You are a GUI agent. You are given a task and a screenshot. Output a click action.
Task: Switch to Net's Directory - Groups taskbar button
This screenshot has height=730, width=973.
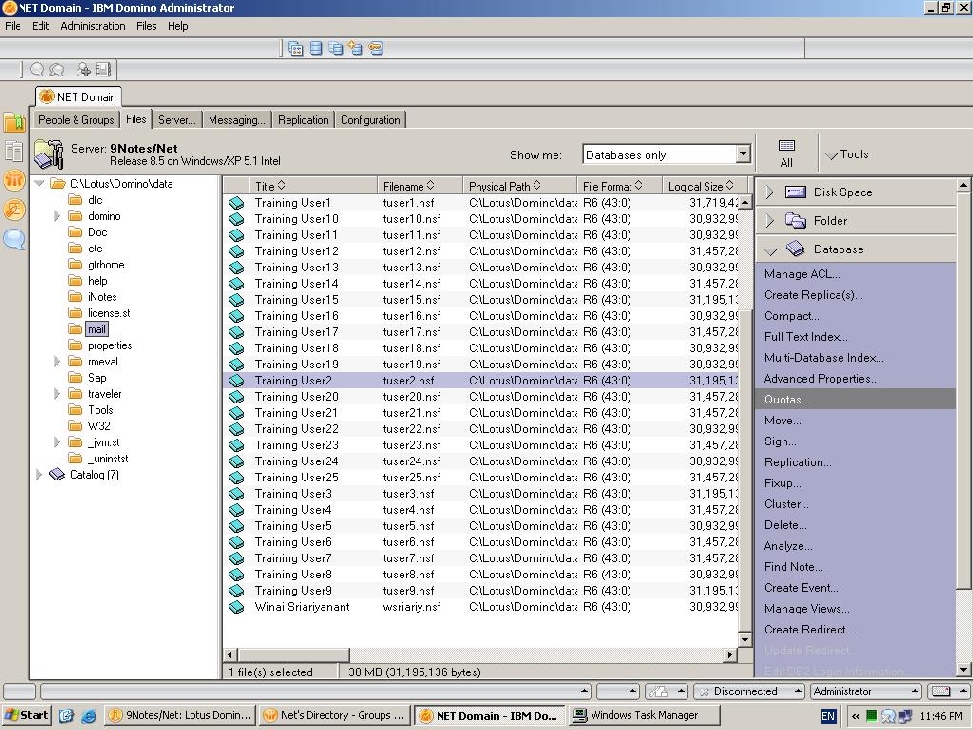click(335, 716)
